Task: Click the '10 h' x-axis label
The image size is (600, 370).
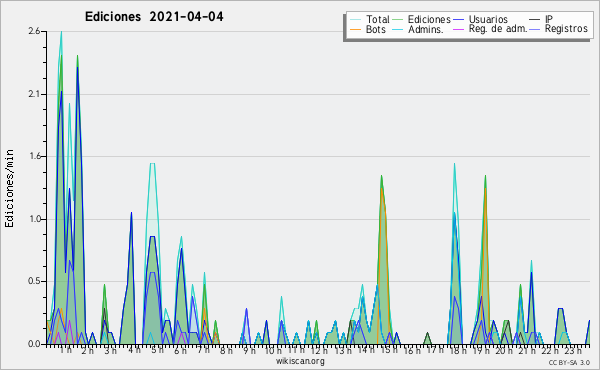Action: [x=273, y=350]
